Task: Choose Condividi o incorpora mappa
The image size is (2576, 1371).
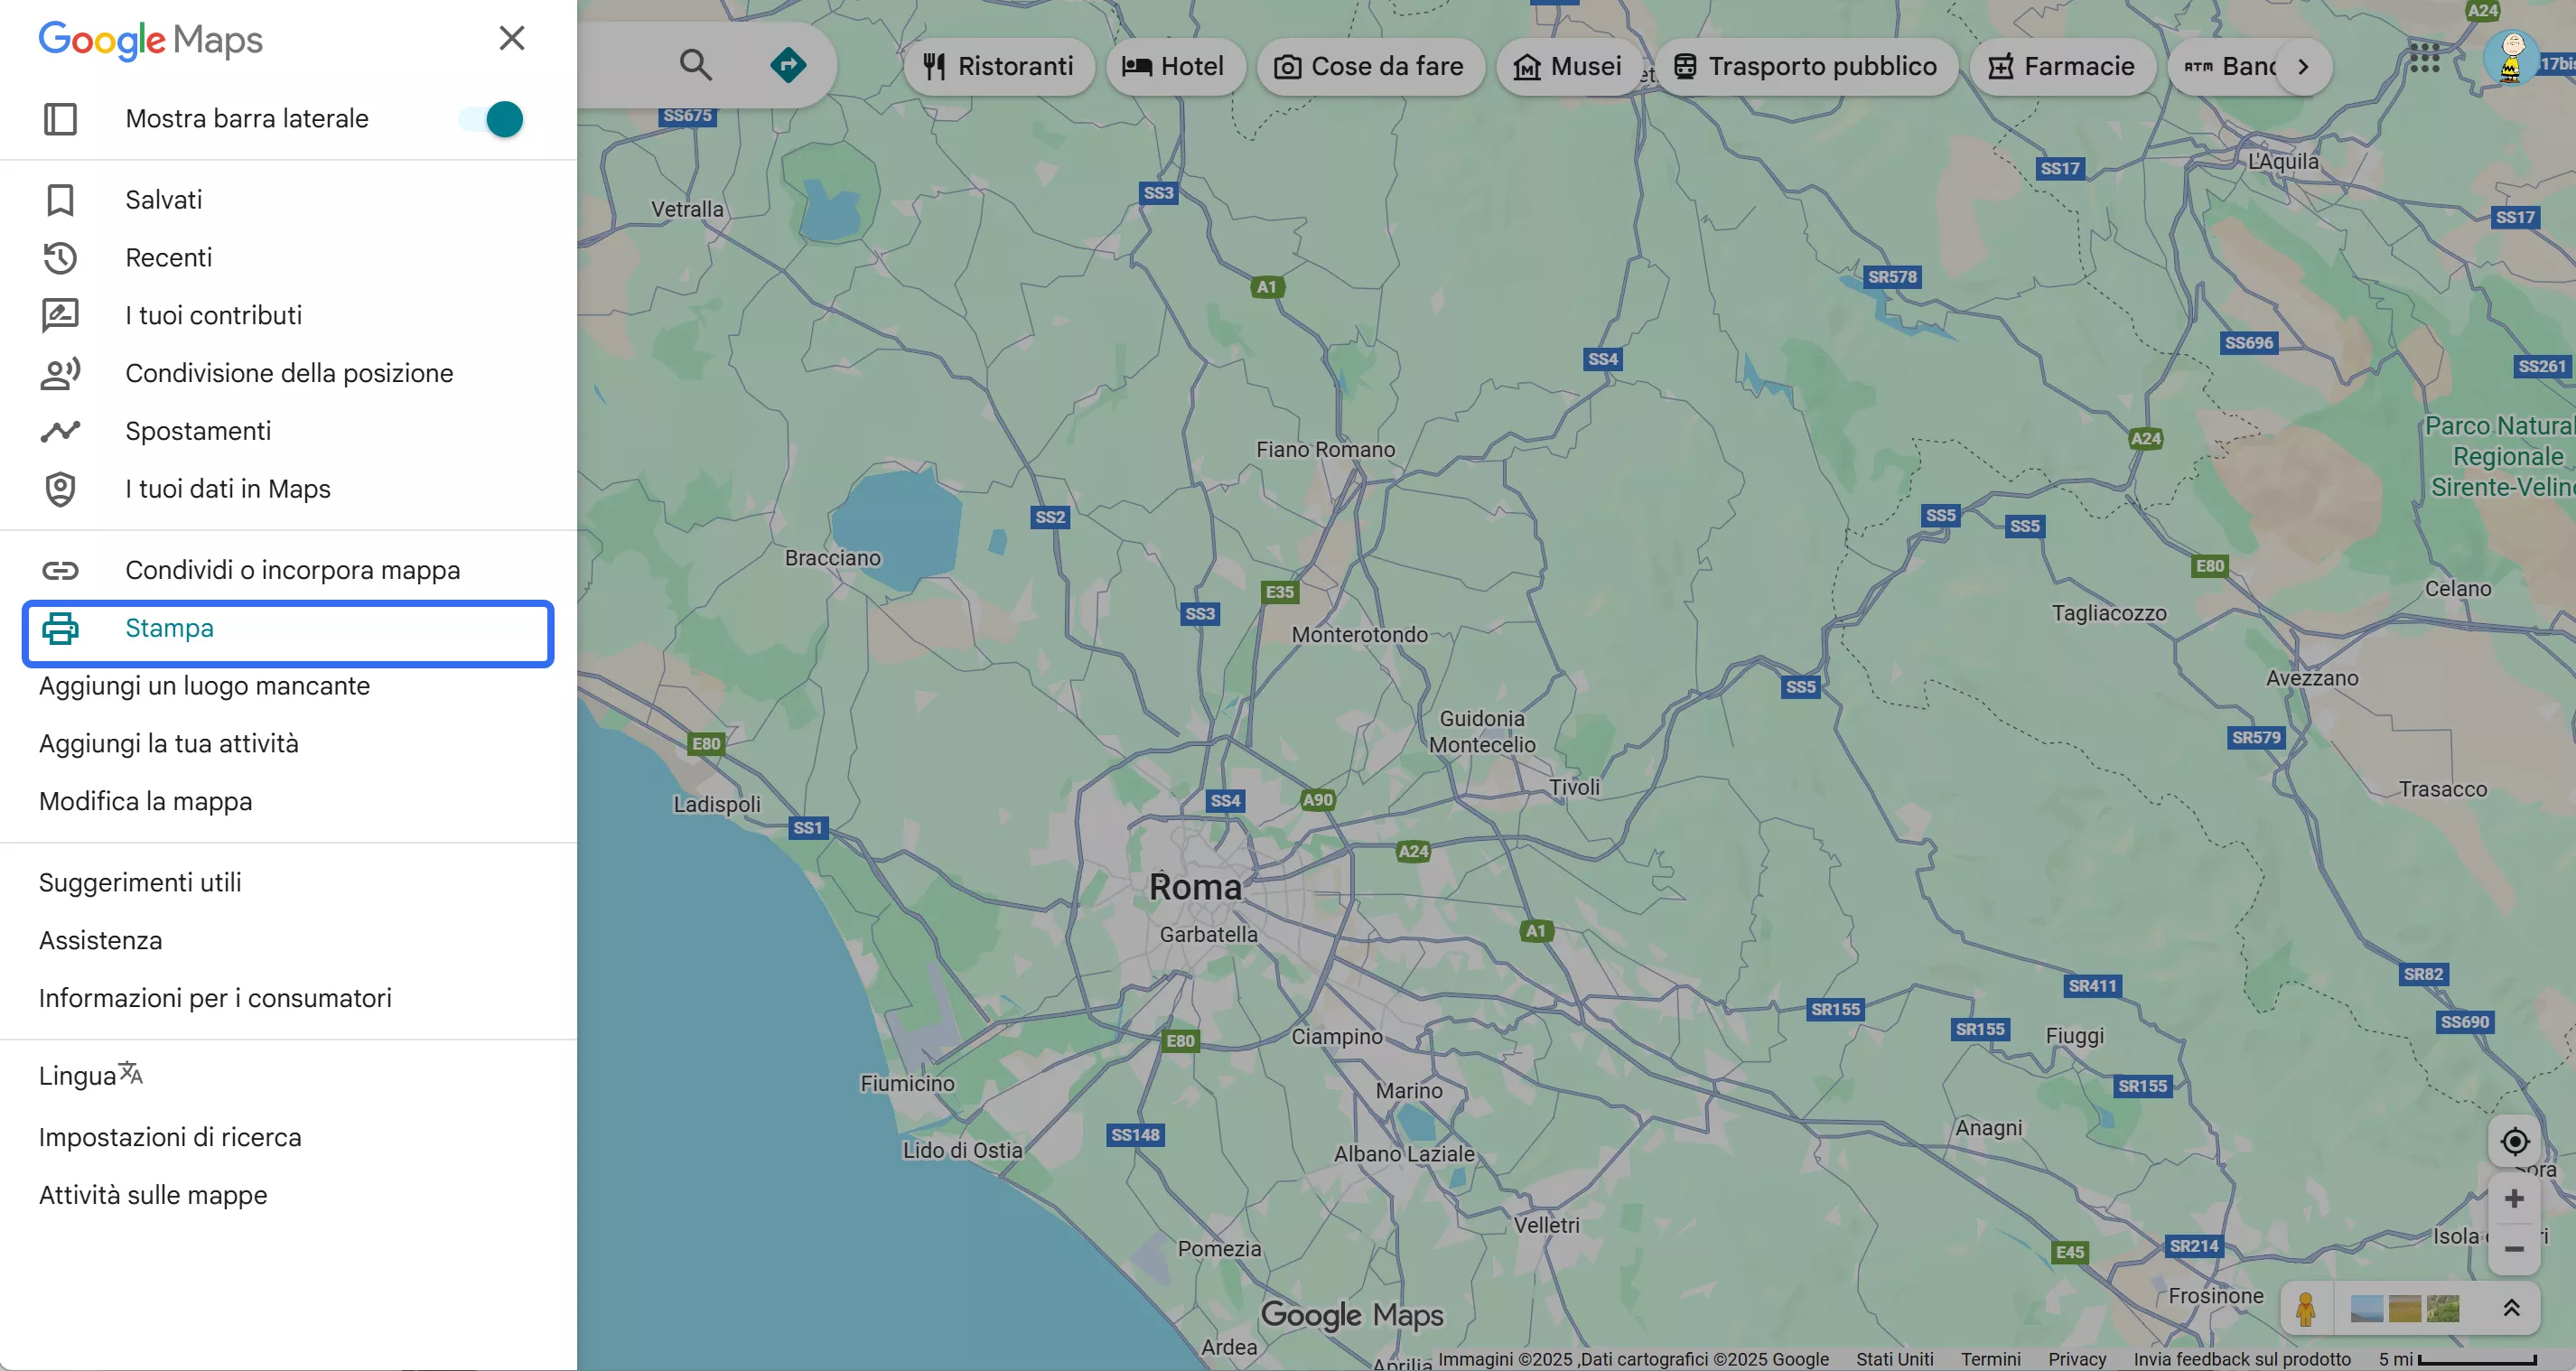Action: click(x=292, y=570)
